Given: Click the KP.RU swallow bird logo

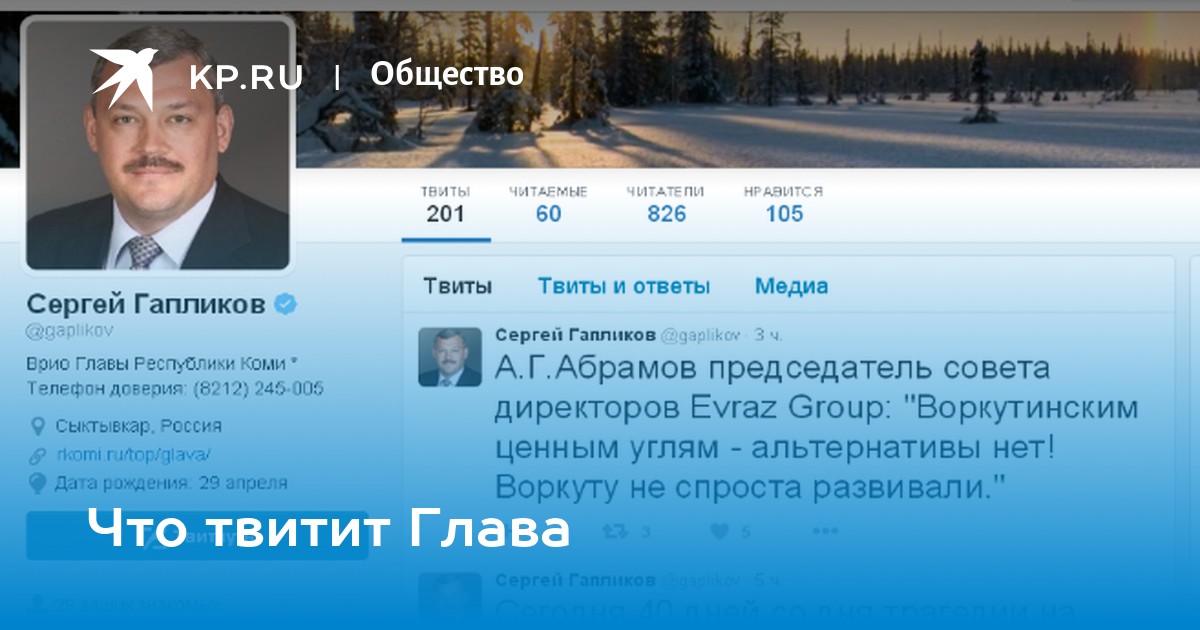Looking at the screenshot, I should [124, 76].
